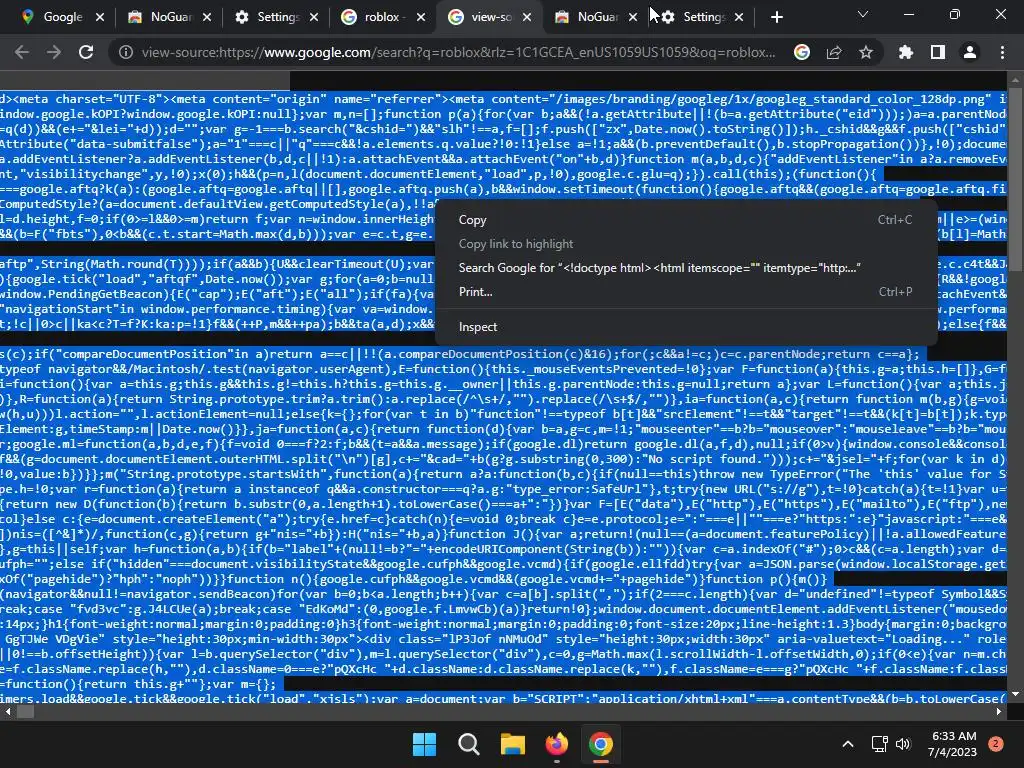Bookmark this tab with the star
The width and height of the screenshot is (1024, 768).
click(866, 52)
